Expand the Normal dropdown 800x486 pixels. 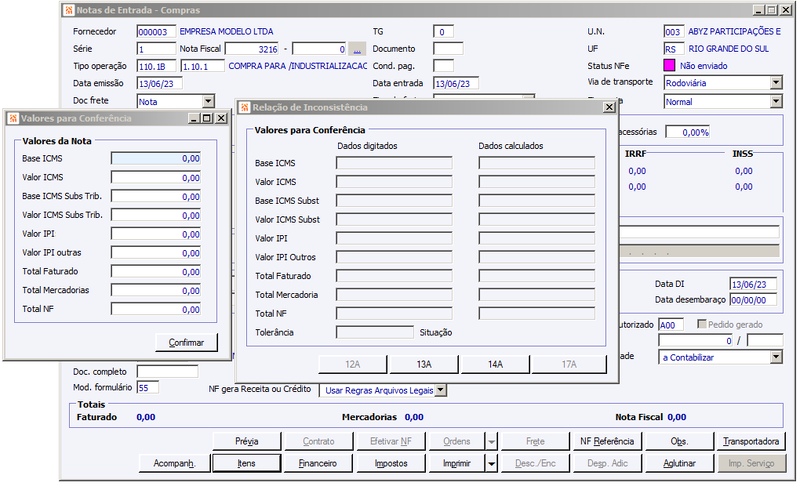776,101
